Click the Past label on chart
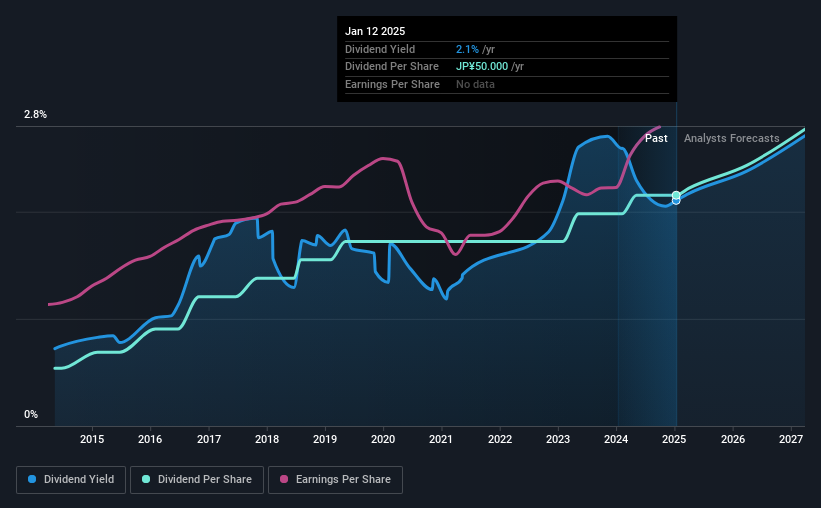The width and height of the screenshot is (821, 508). [x=656, y=138]
